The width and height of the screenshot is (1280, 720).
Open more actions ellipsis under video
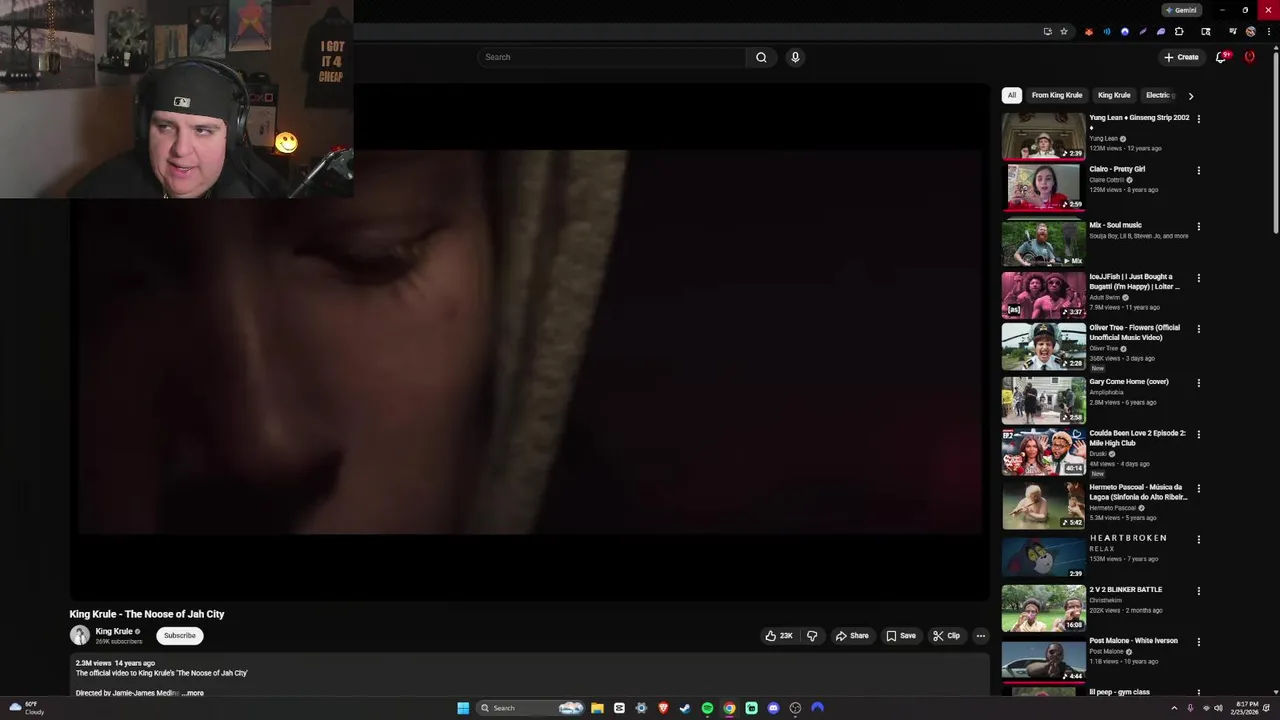click(x=980, y=636)
